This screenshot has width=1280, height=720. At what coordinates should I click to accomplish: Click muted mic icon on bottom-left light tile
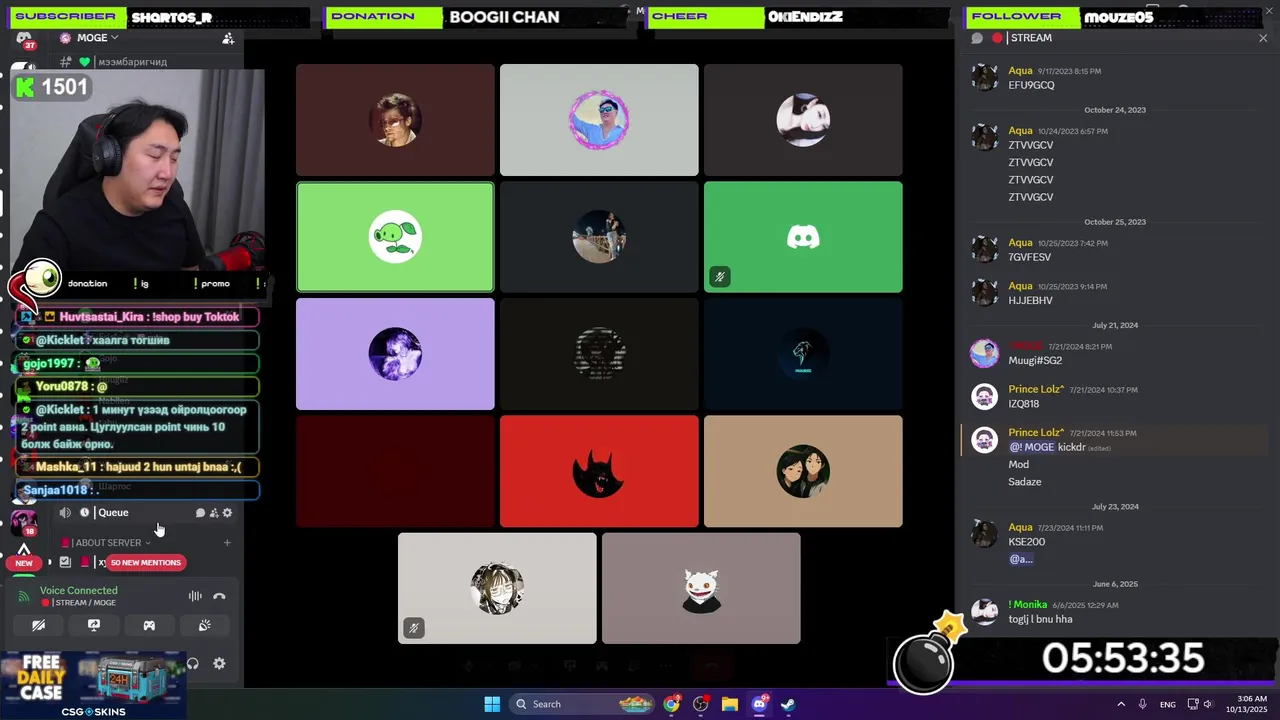click(413, 628)
